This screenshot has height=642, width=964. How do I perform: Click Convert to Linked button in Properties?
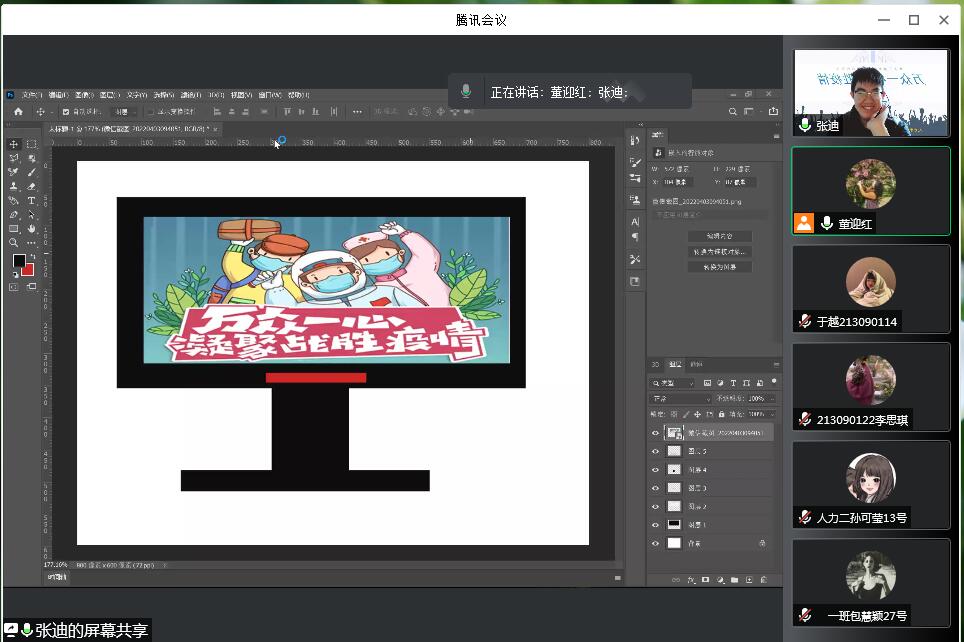point(719,252)
